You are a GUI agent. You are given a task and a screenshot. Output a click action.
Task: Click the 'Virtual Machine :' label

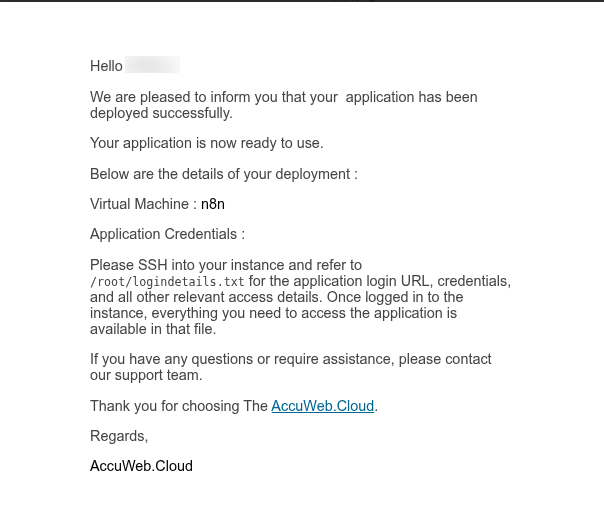point(144,204)
